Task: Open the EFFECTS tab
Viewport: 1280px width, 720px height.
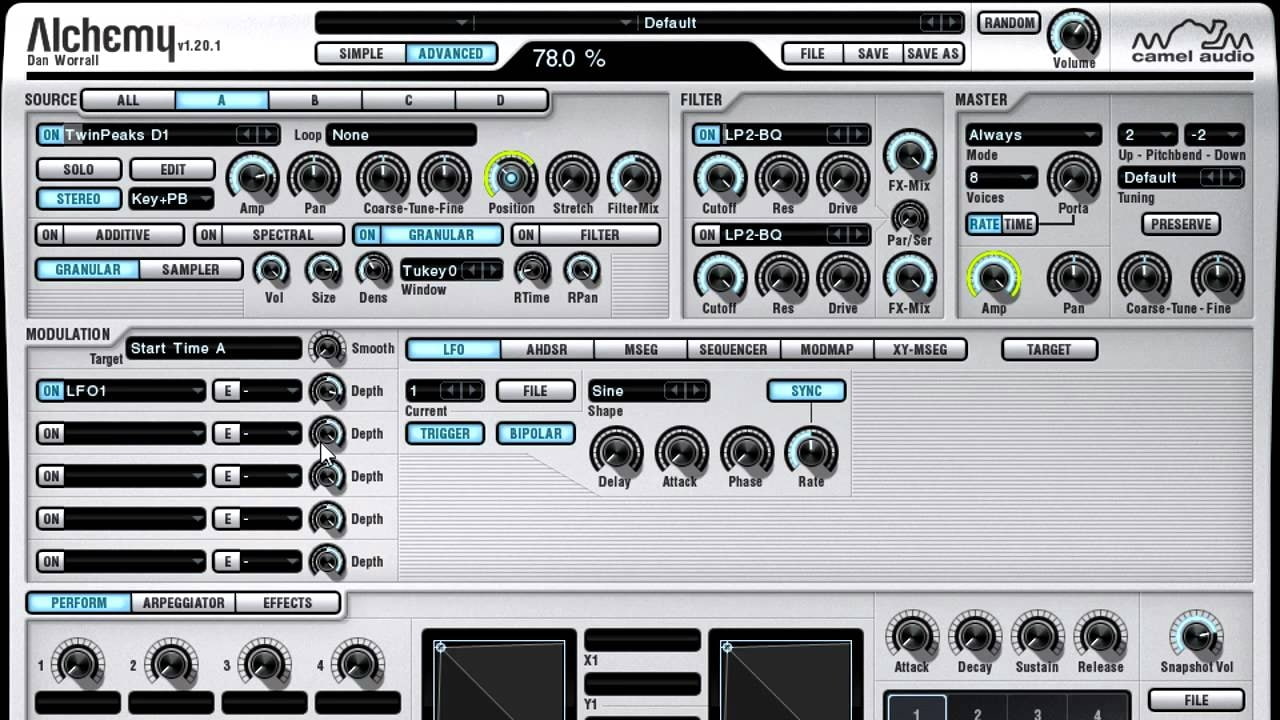Action: (x=287, y=603)
